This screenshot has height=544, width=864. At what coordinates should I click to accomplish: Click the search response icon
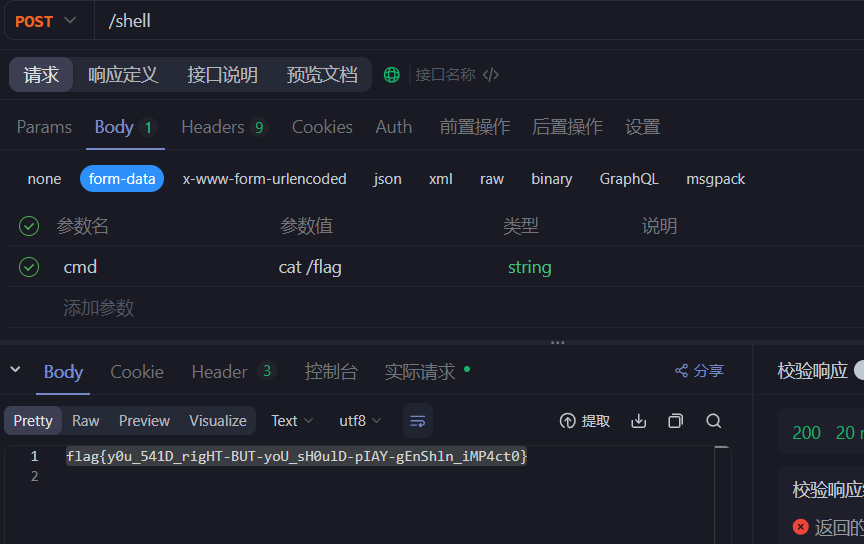714,421
